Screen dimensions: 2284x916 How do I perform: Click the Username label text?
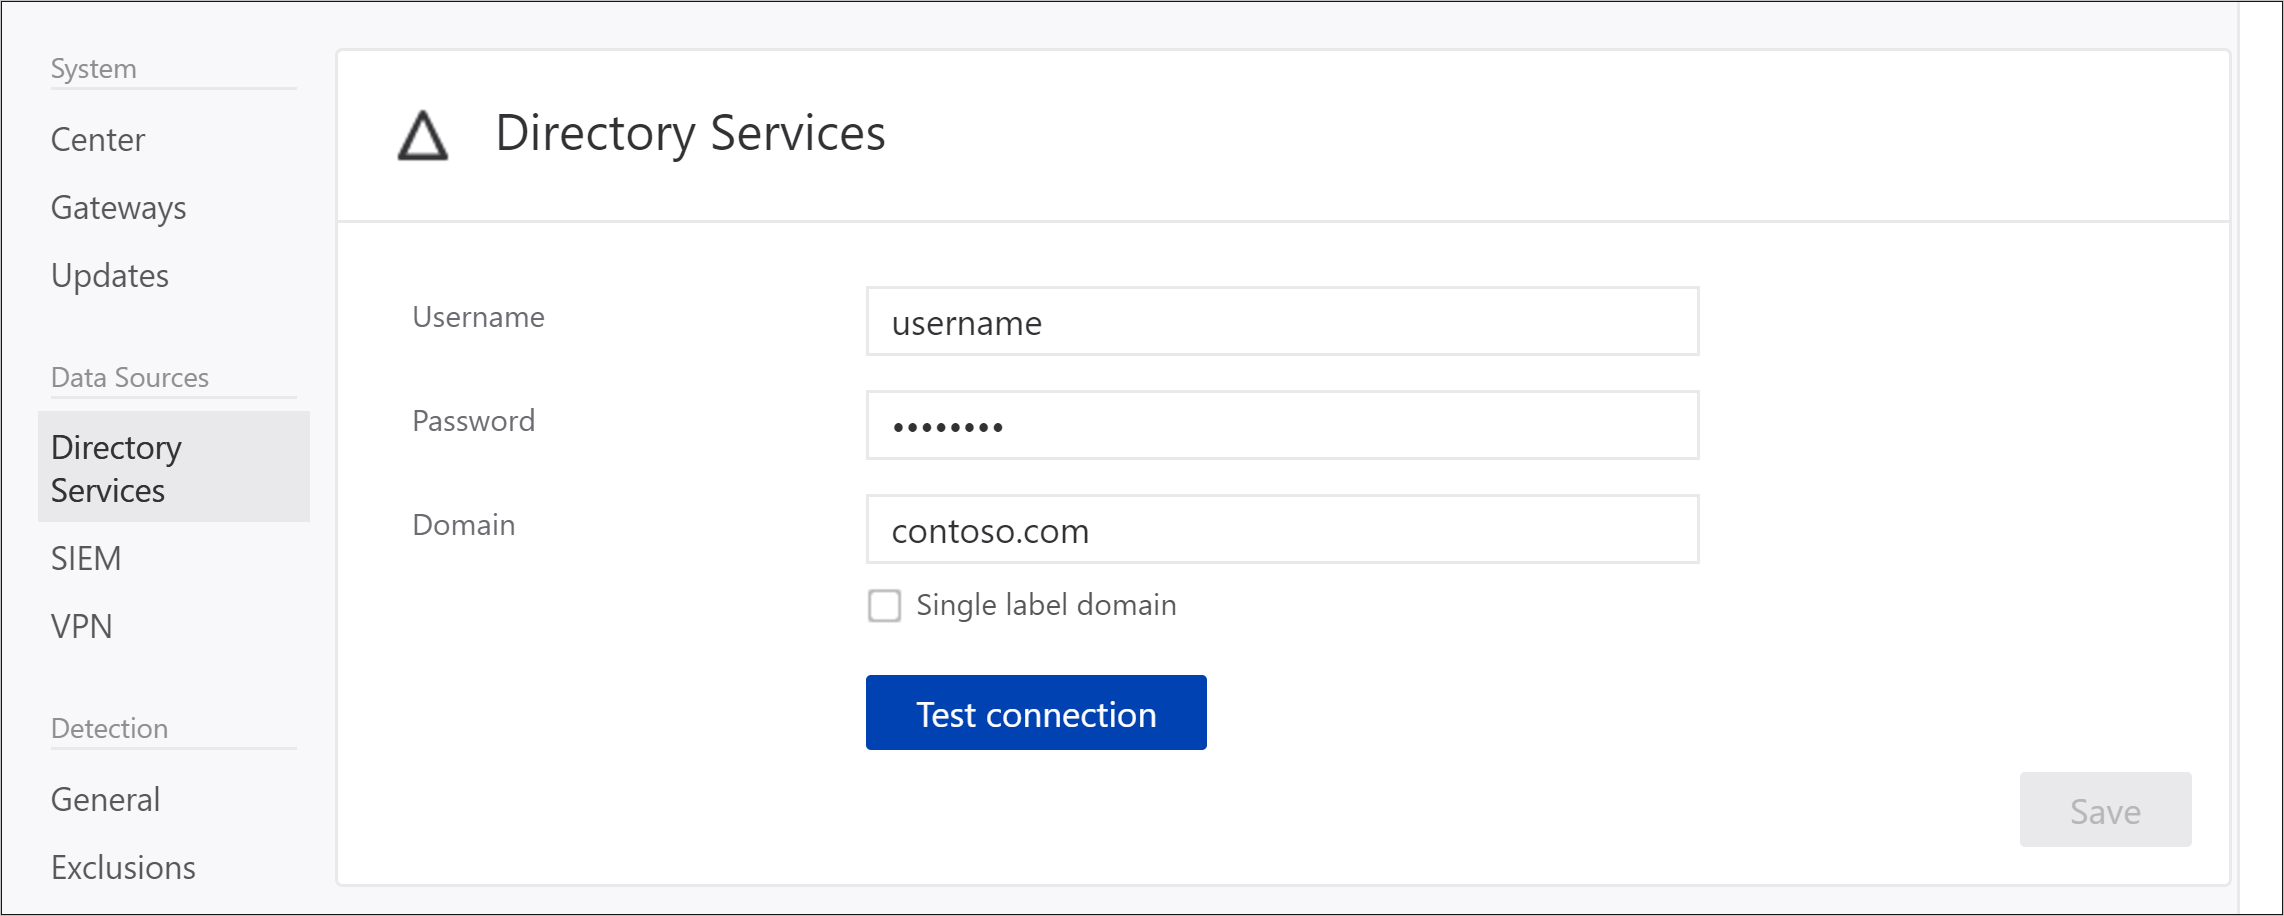pyautogui.click(x=478, y=317)
